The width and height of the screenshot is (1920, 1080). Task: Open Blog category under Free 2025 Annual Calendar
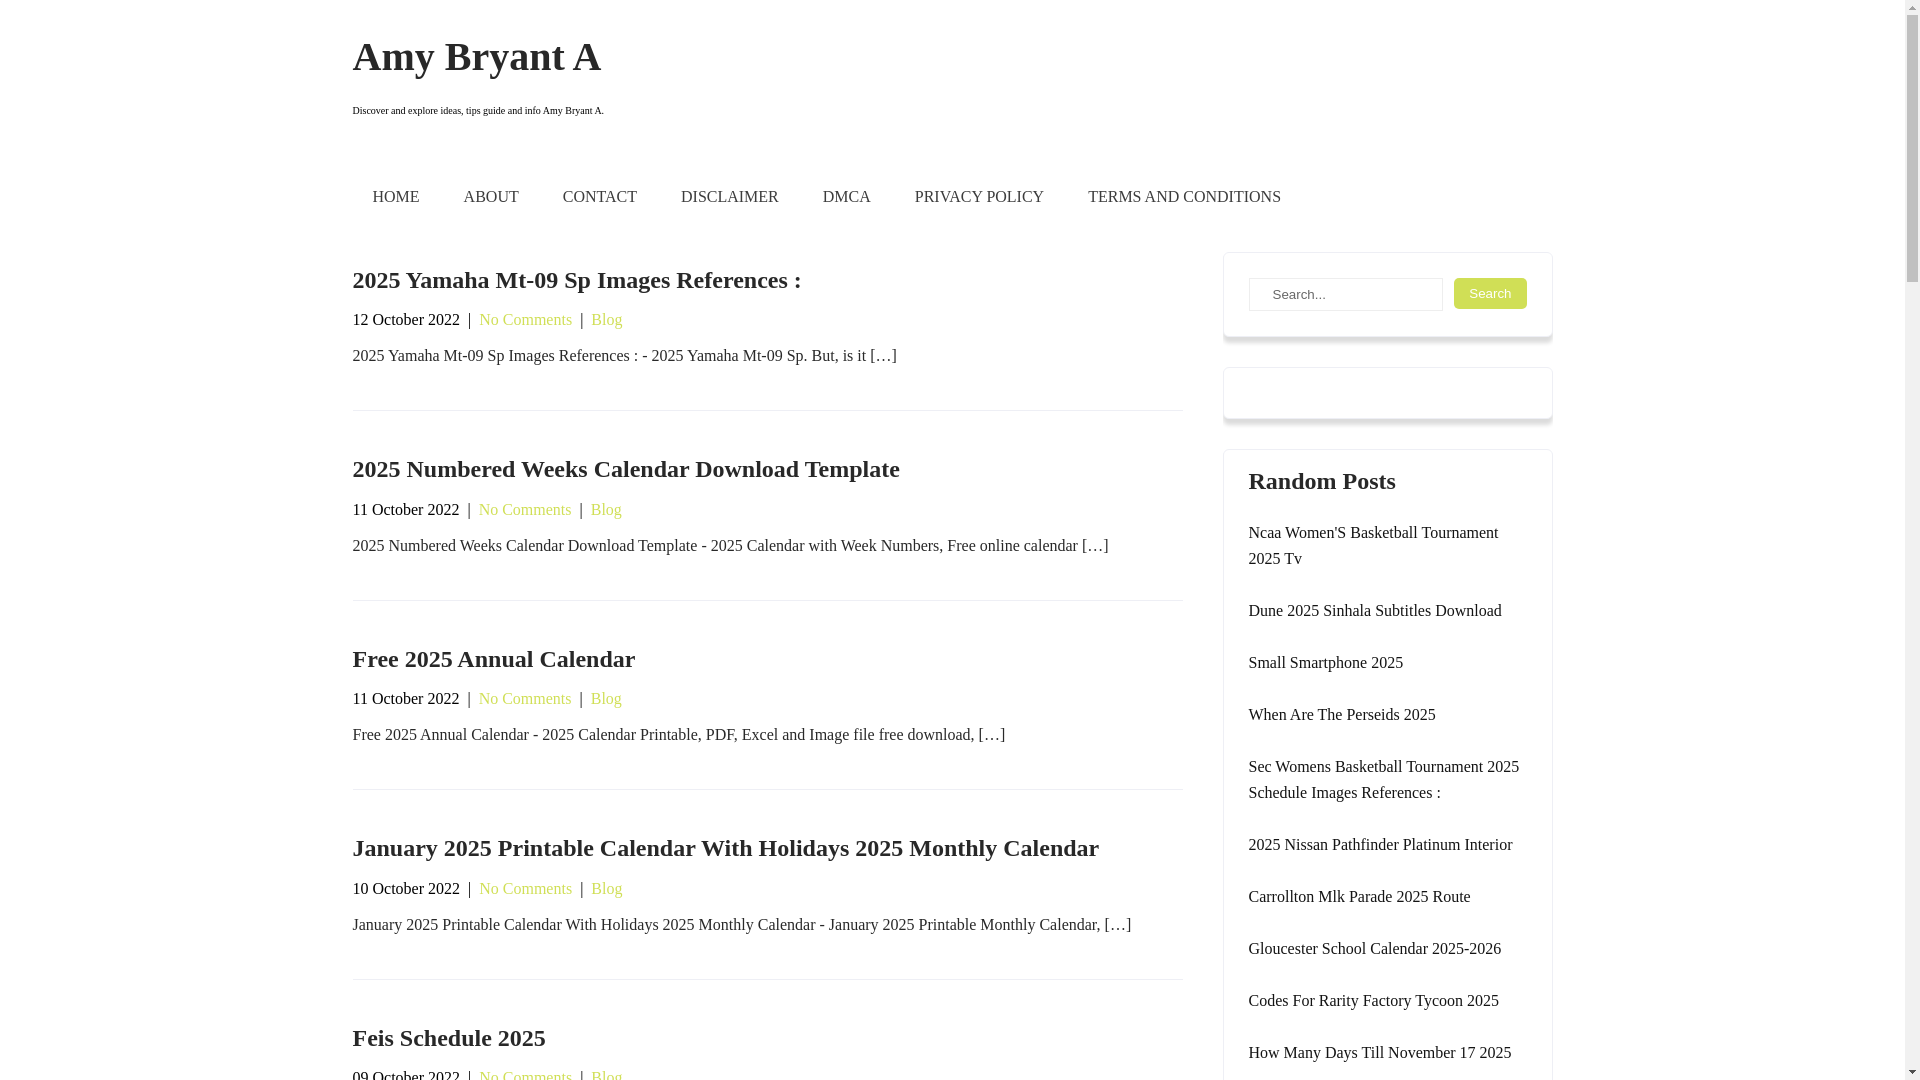tap(606, 699)
